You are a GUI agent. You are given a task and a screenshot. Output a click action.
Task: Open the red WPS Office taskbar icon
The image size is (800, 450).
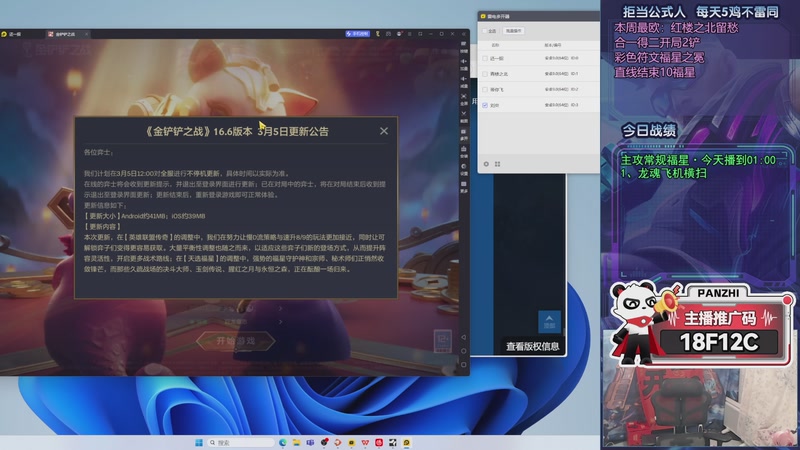(x=365, y=442)
